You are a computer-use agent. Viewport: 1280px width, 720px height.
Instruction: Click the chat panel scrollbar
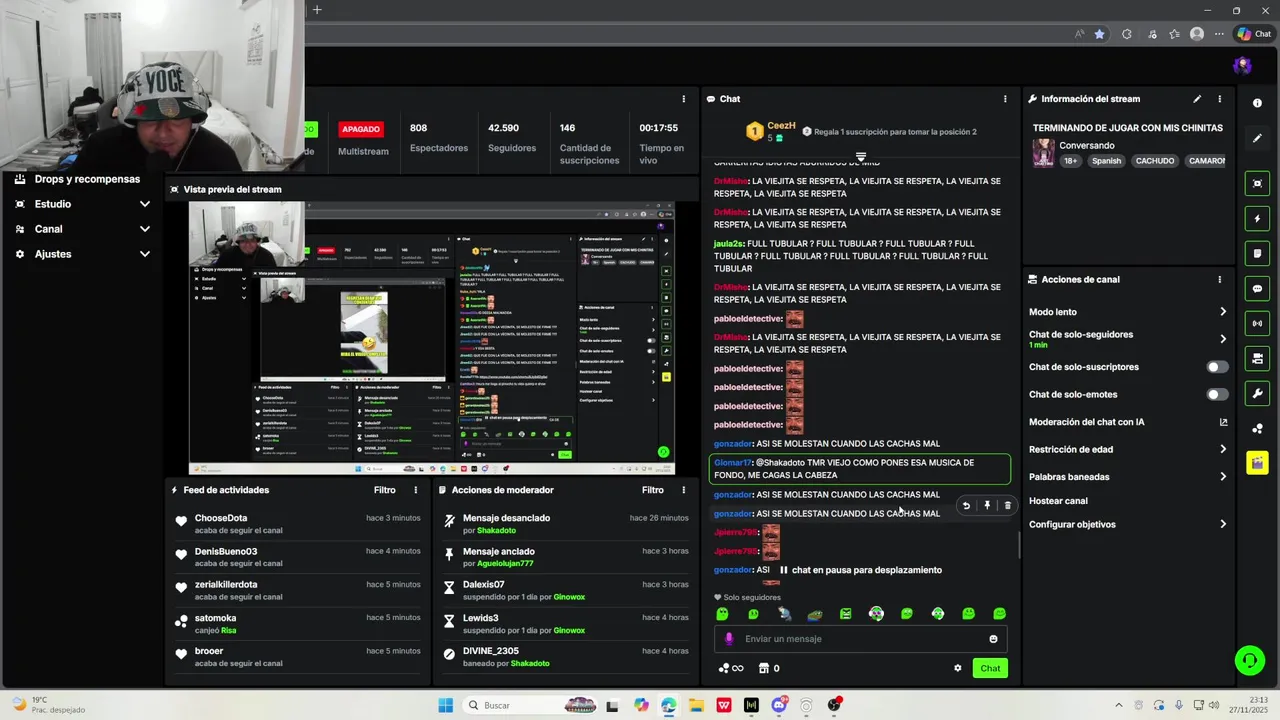(1019, 546)
